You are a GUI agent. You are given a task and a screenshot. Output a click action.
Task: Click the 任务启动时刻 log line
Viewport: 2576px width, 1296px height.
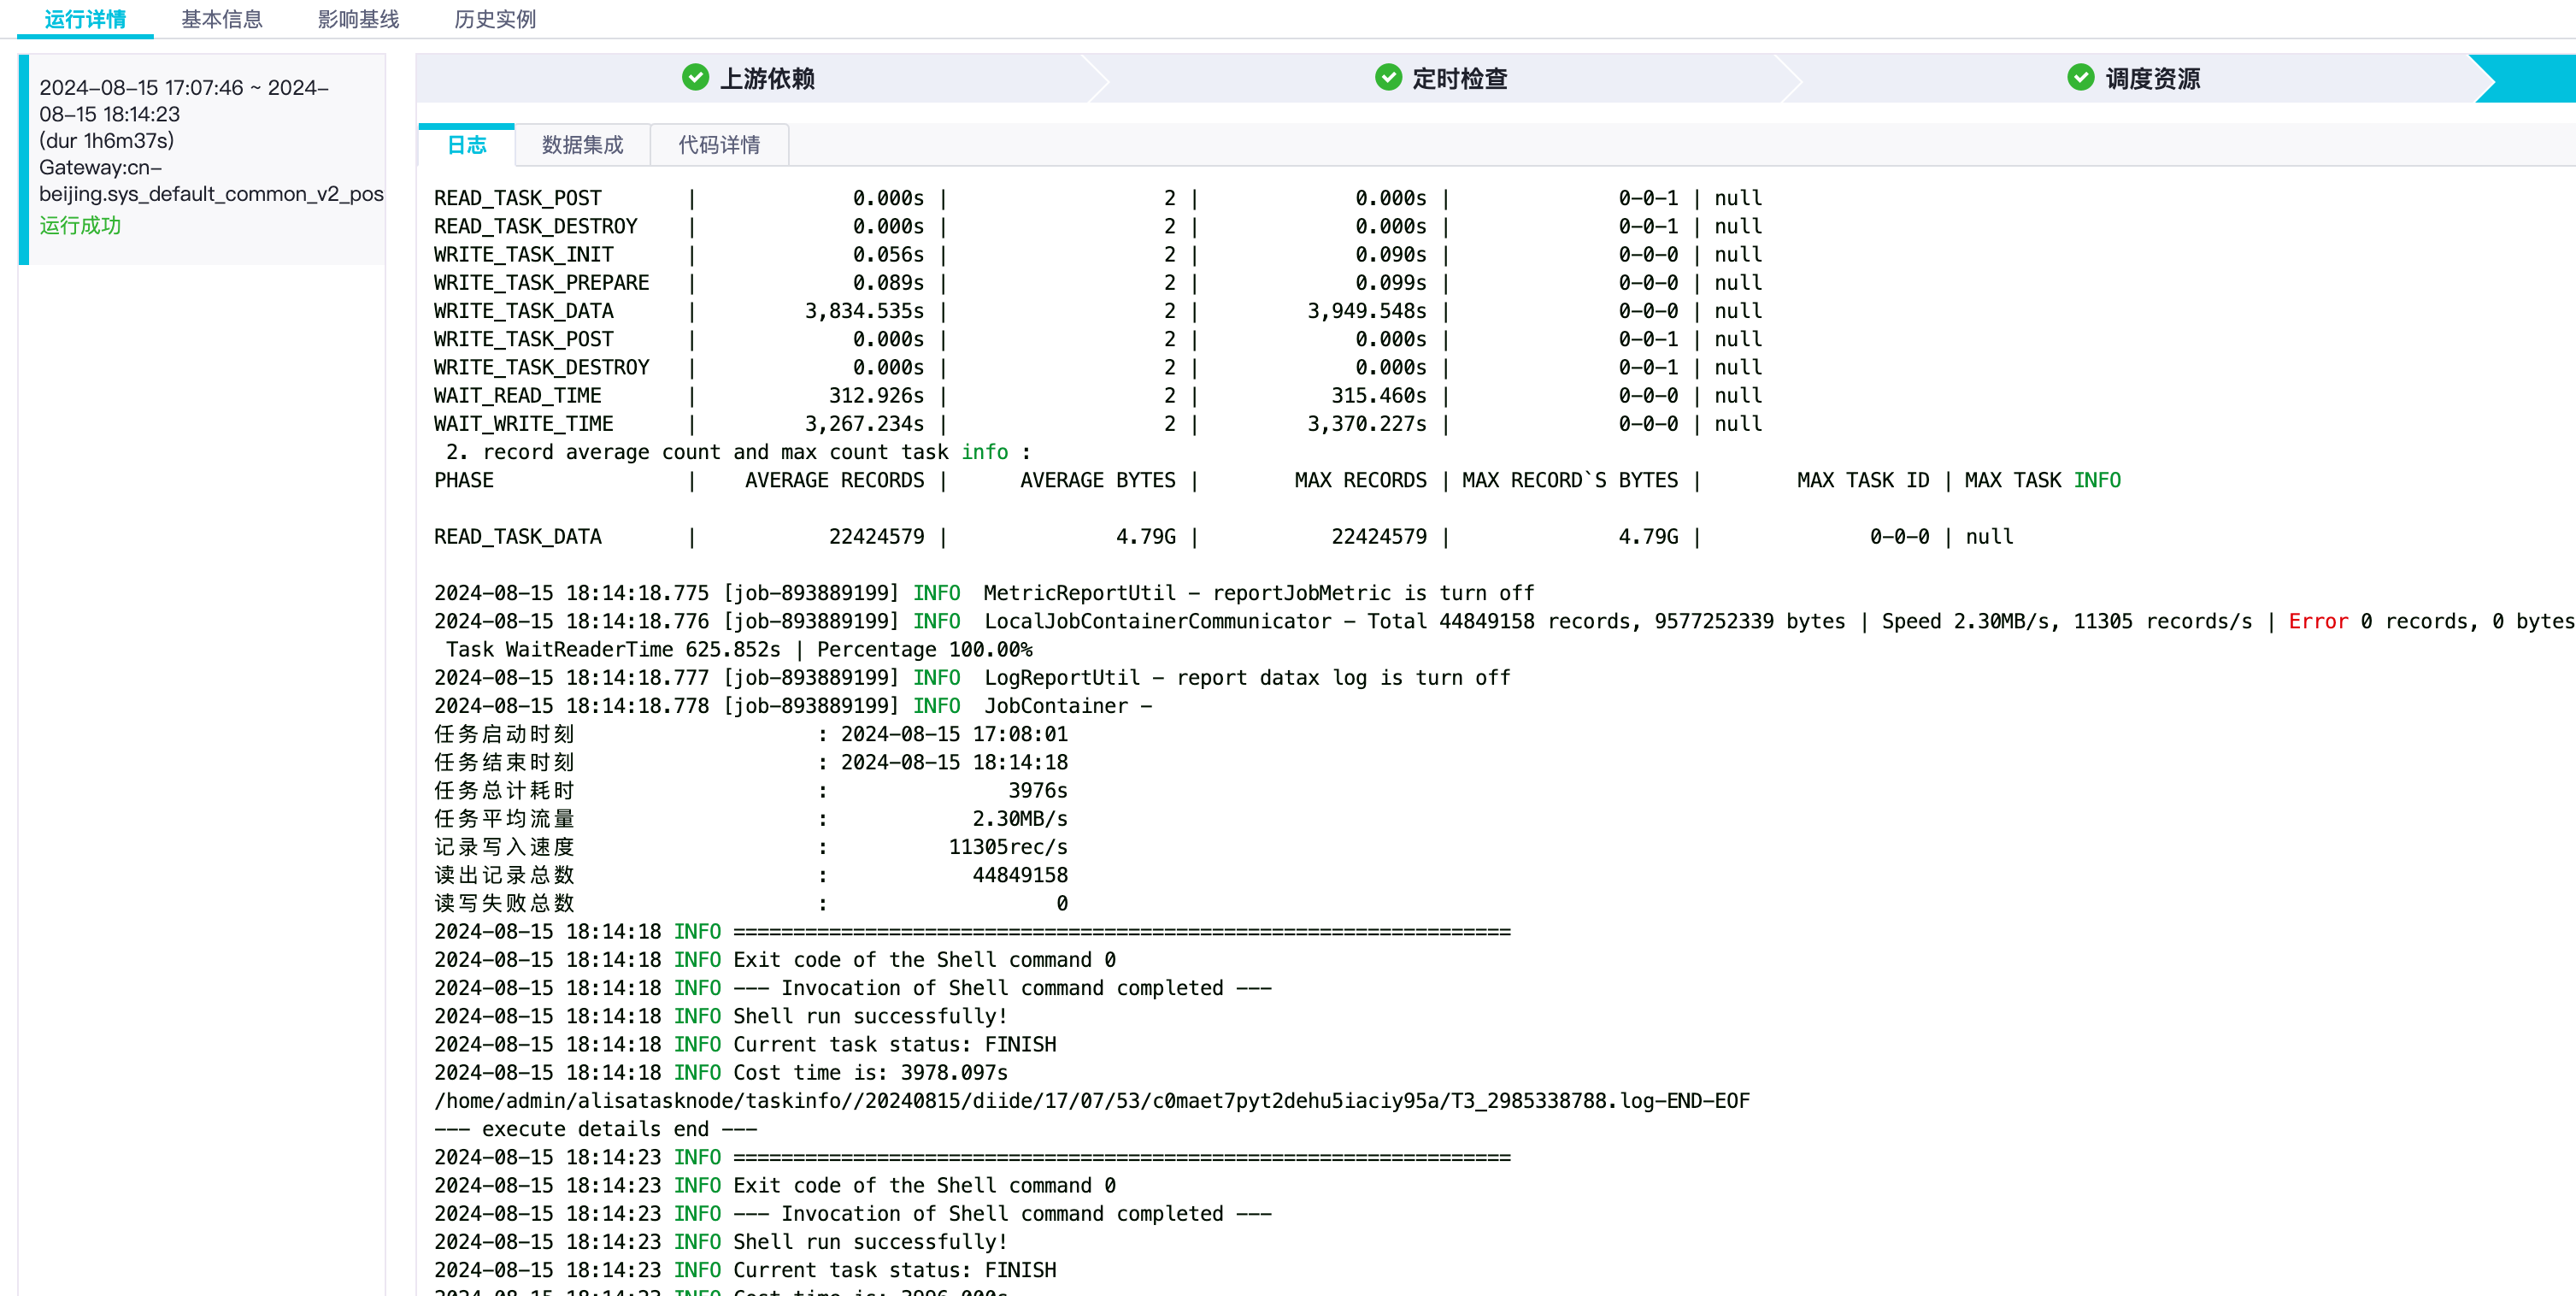(x=751, y=734)
